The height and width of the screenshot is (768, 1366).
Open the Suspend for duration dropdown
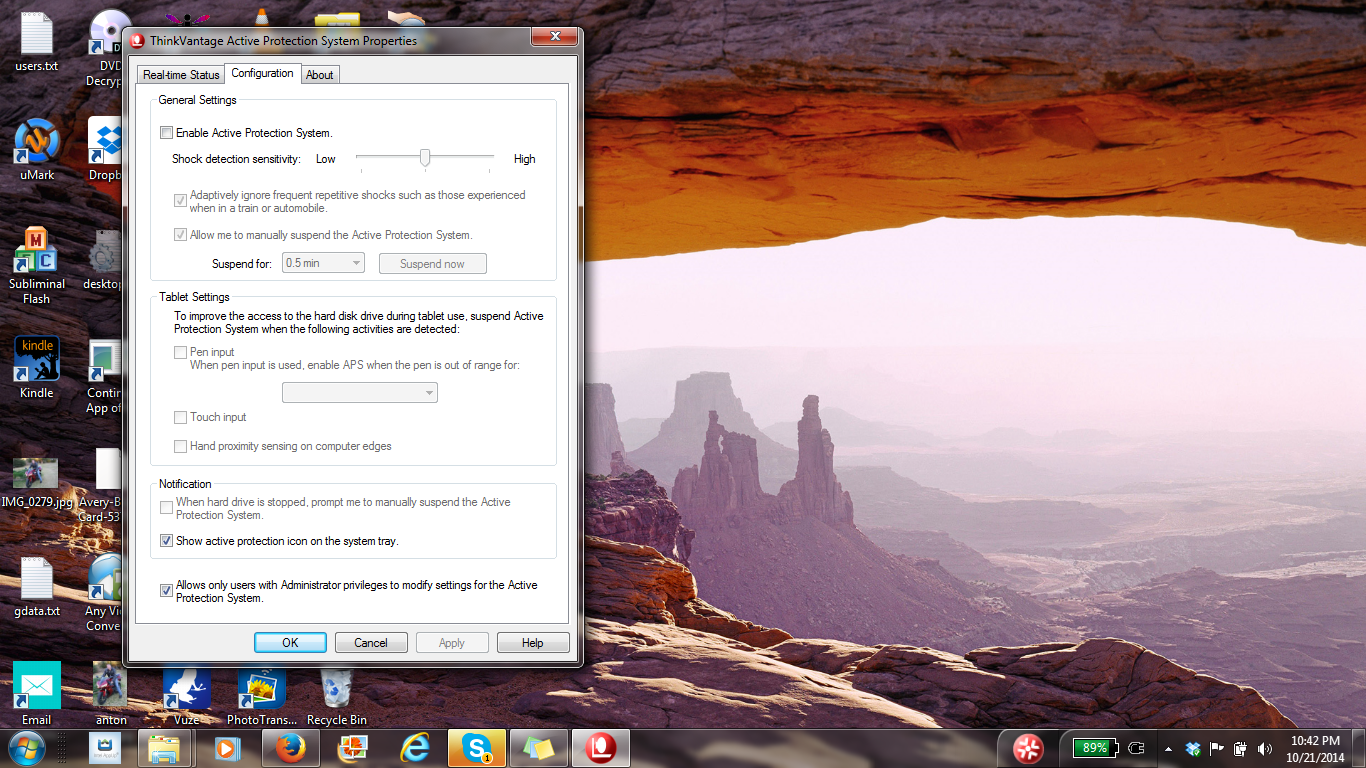(356, 262)
